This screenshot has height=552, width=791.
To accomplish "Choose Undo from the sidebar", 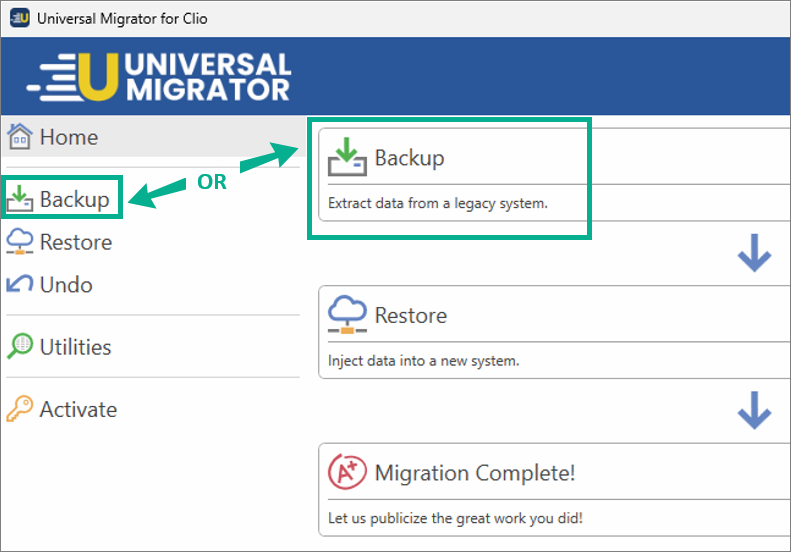I will pos(66,285).
